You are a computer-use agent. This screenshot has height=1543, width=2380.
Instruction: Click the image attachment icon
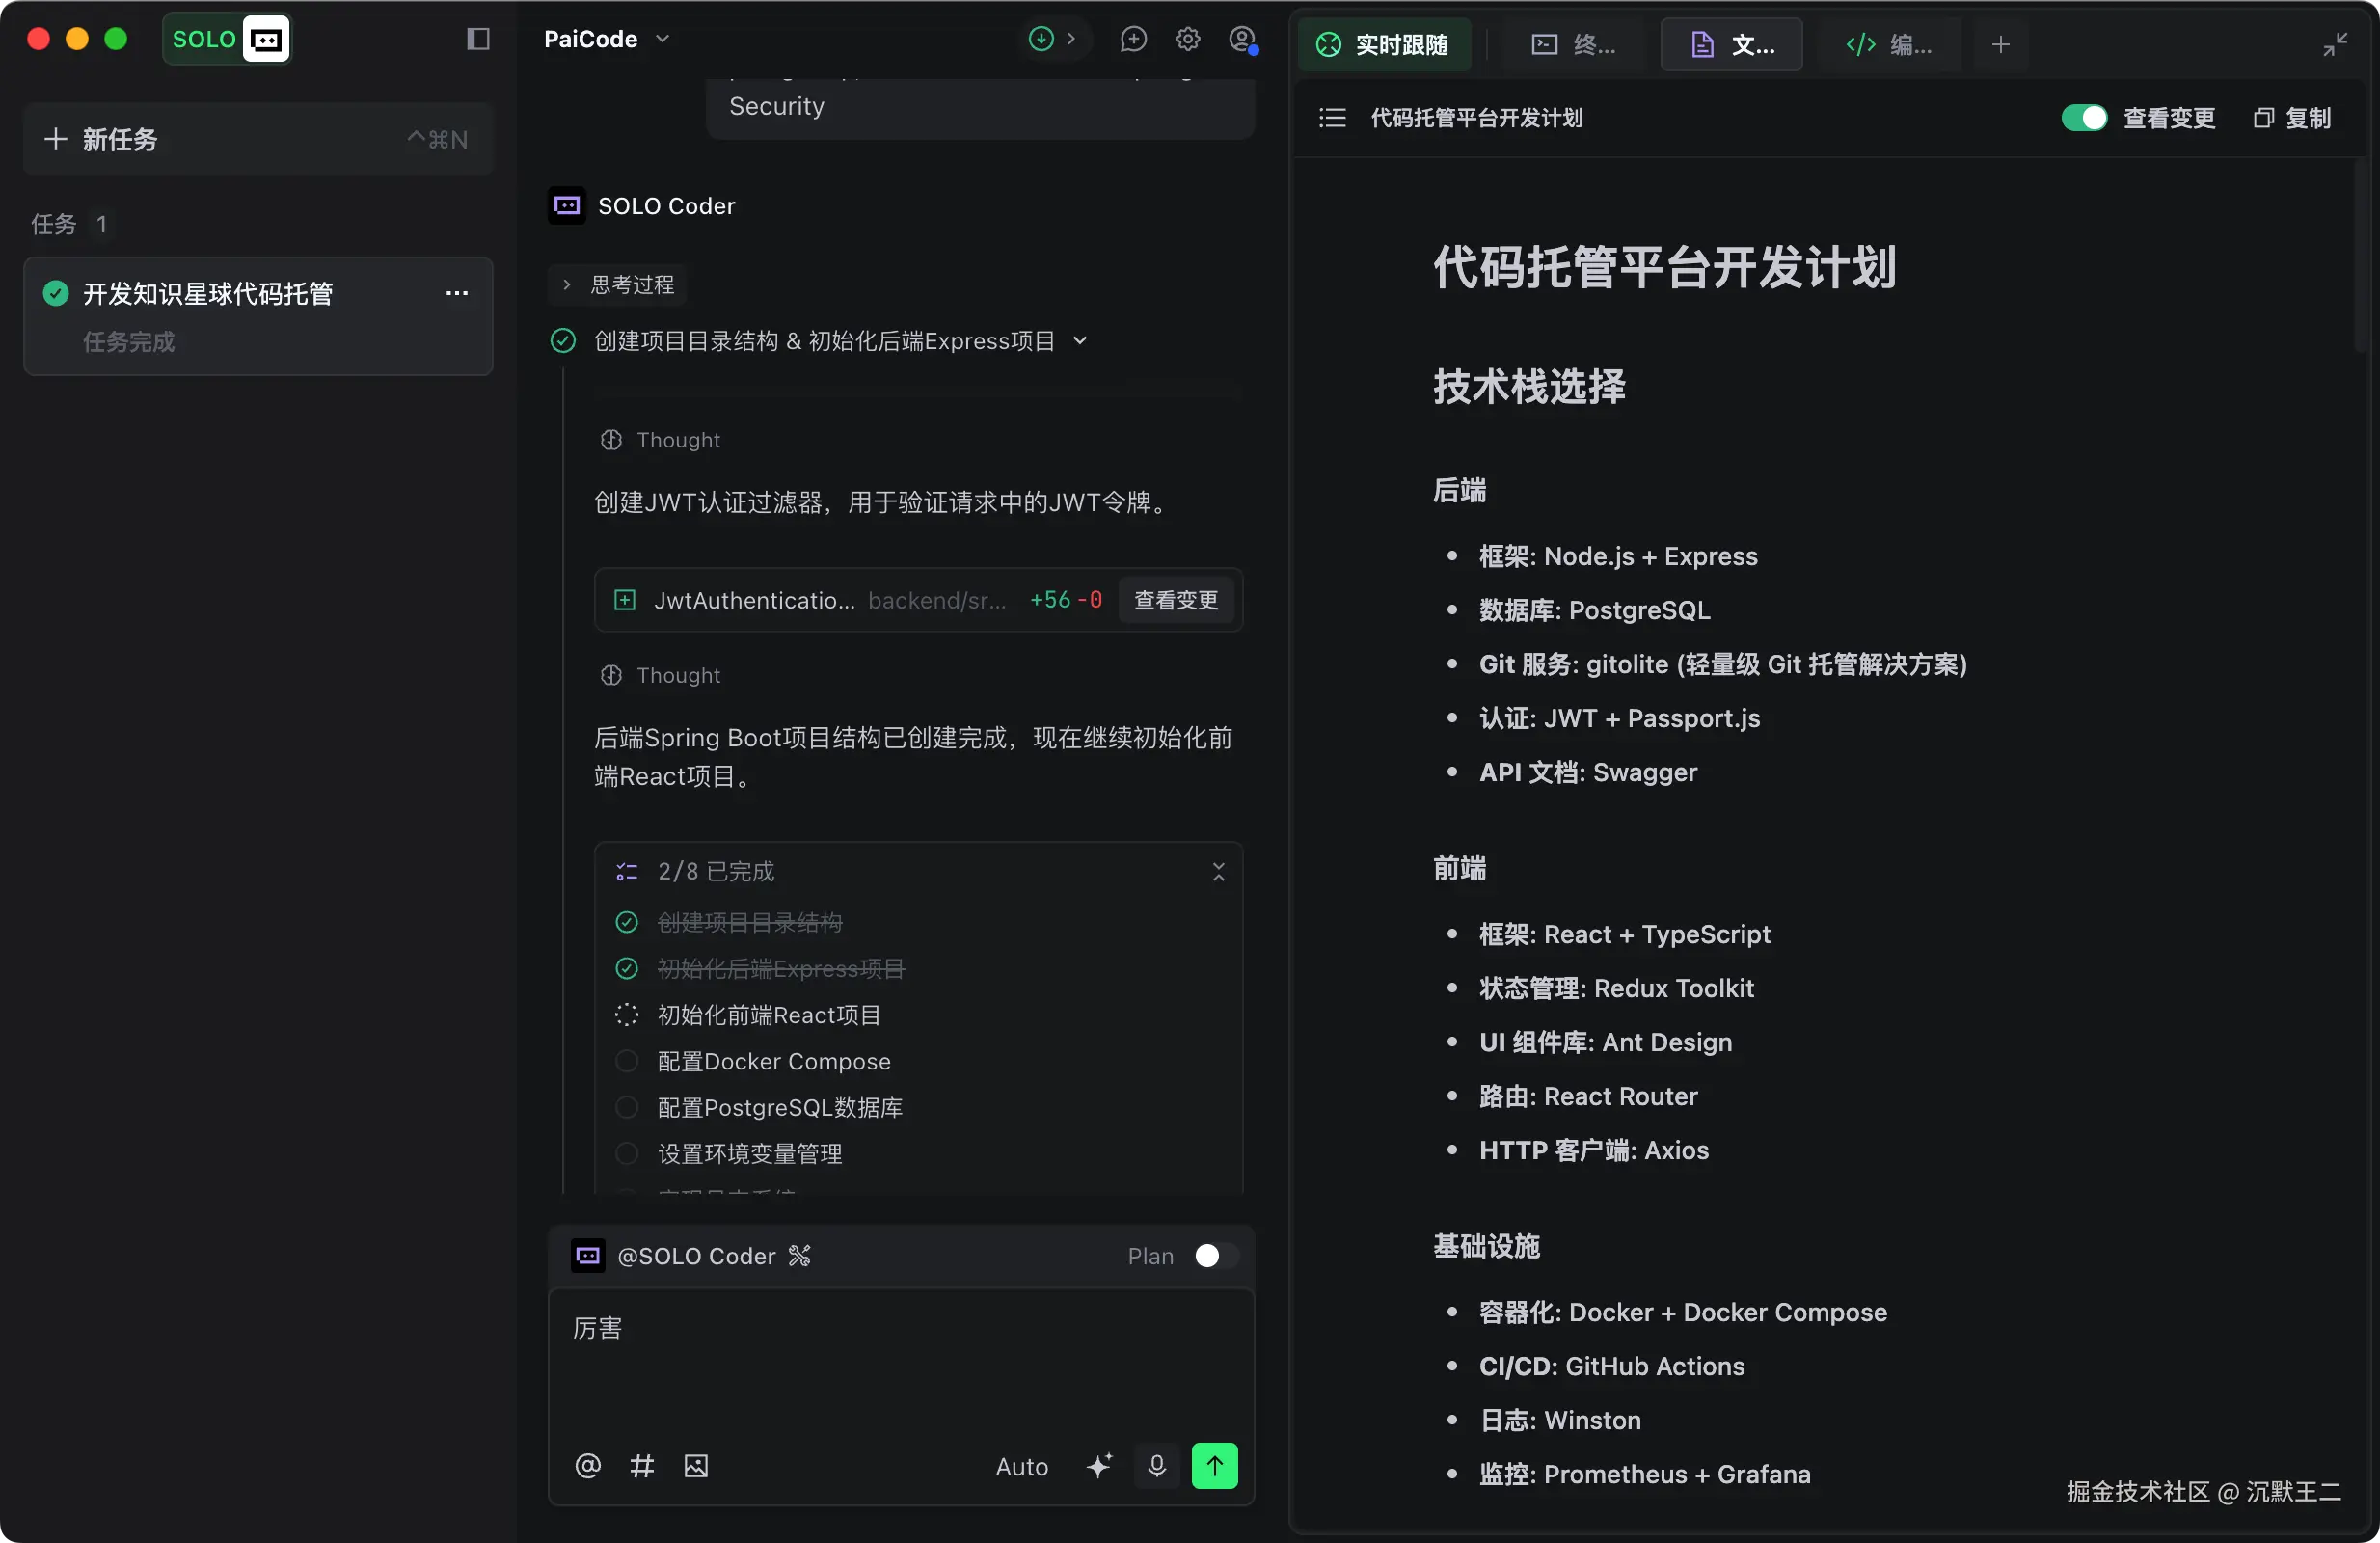pos(696,1466)
